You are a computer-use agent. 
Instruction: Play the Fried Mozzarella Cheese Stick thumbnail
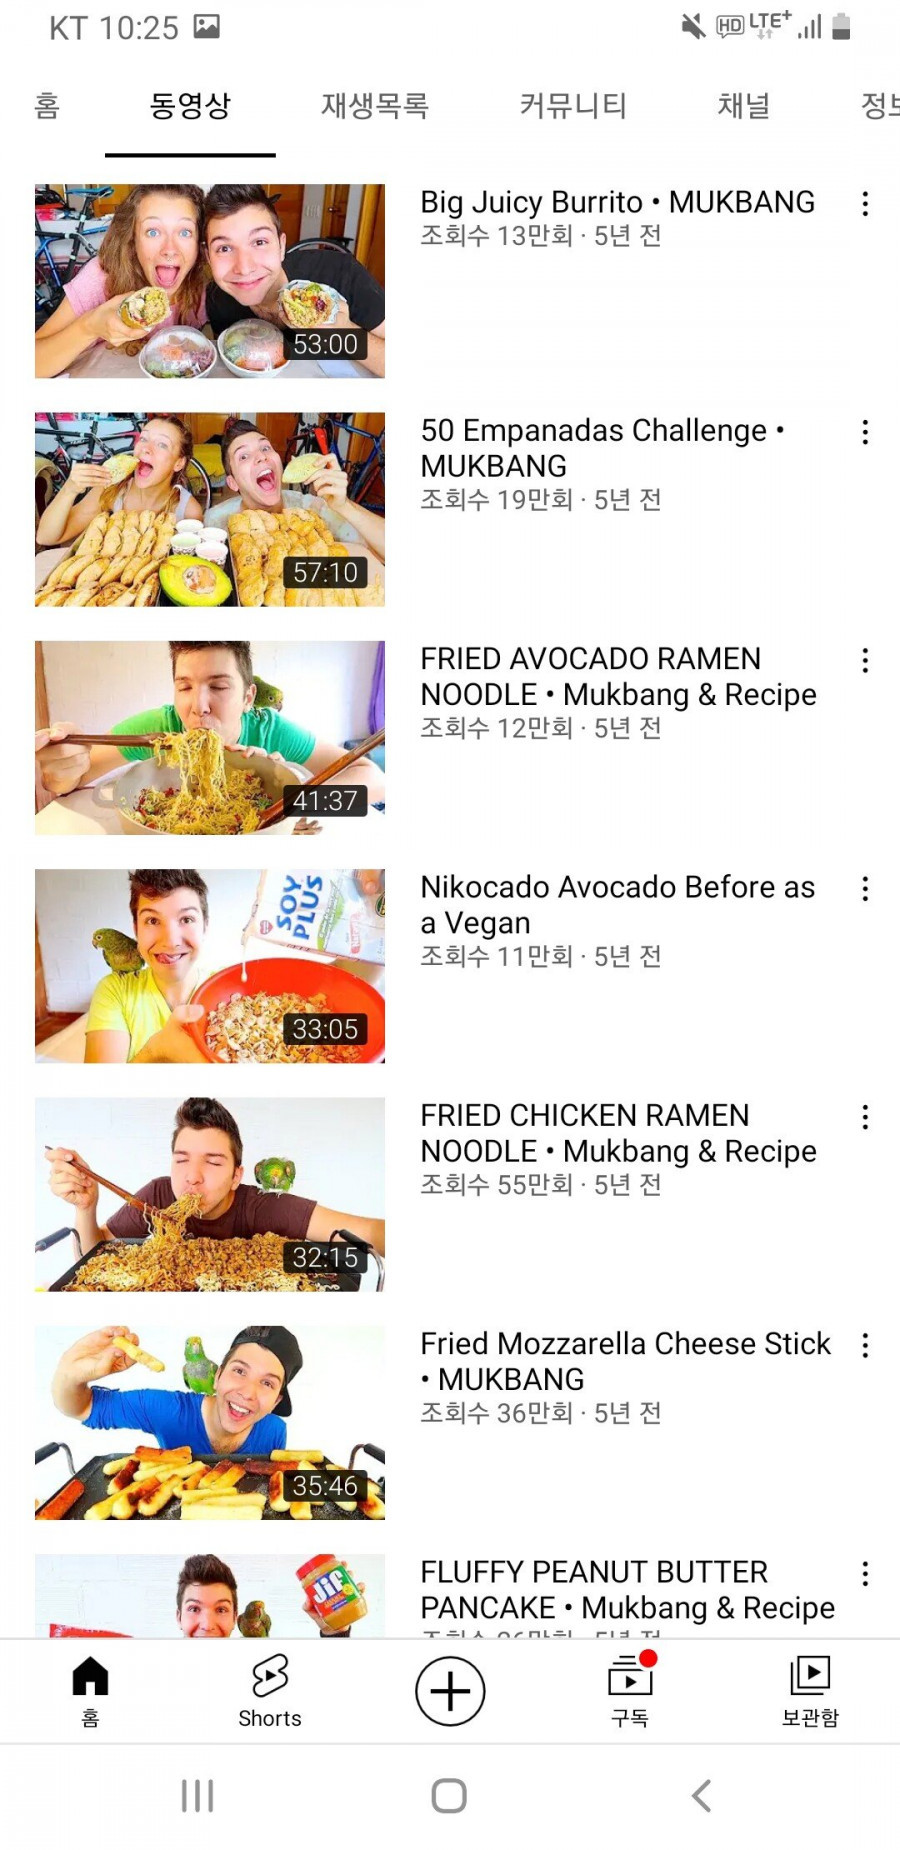pos(210,1423)
